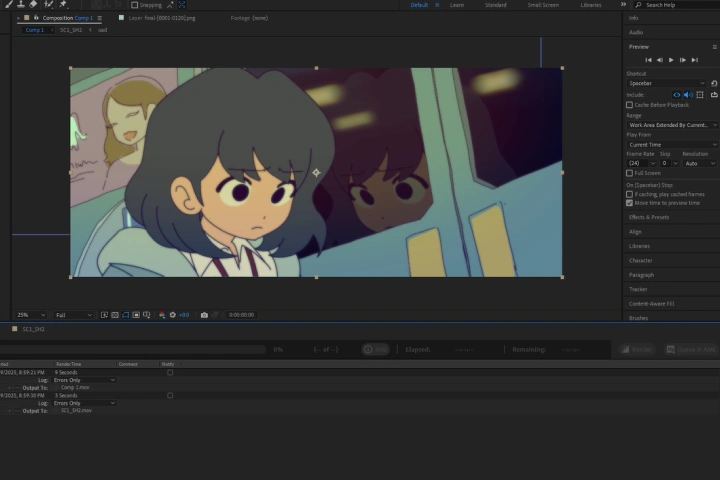Open the 25% magnification dropdown
Viewport: 720px width, 480px height.
coord(31,315)
